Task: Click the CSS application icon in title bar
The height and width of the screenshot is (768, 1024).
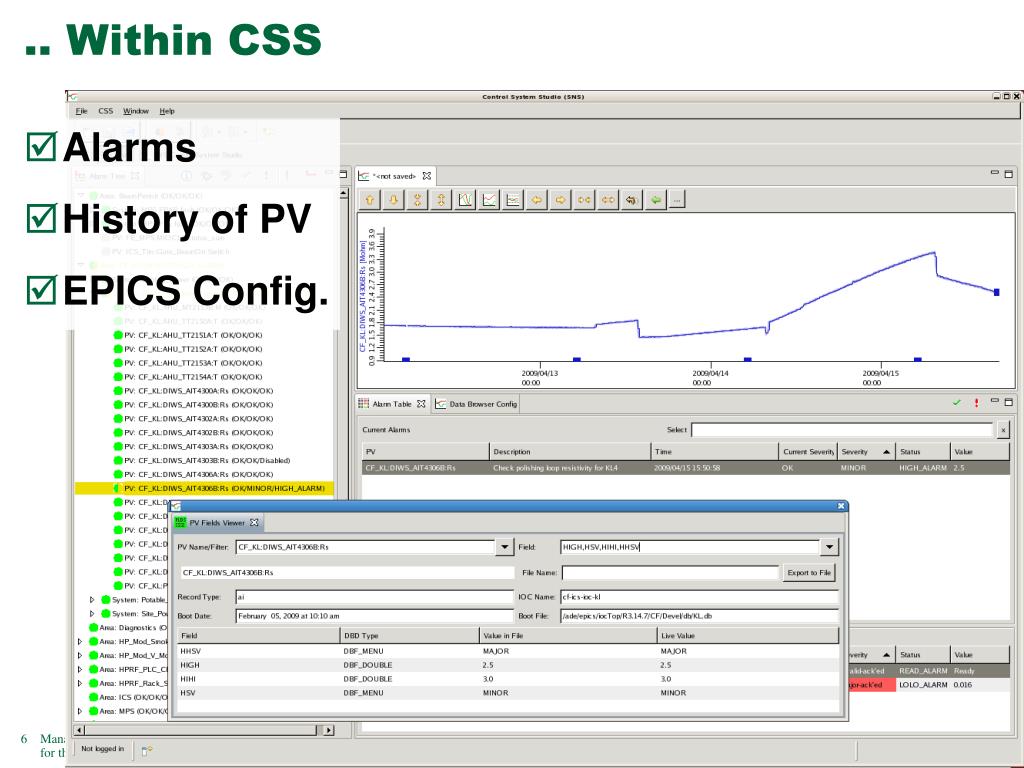Action: [x=72, y=97]
